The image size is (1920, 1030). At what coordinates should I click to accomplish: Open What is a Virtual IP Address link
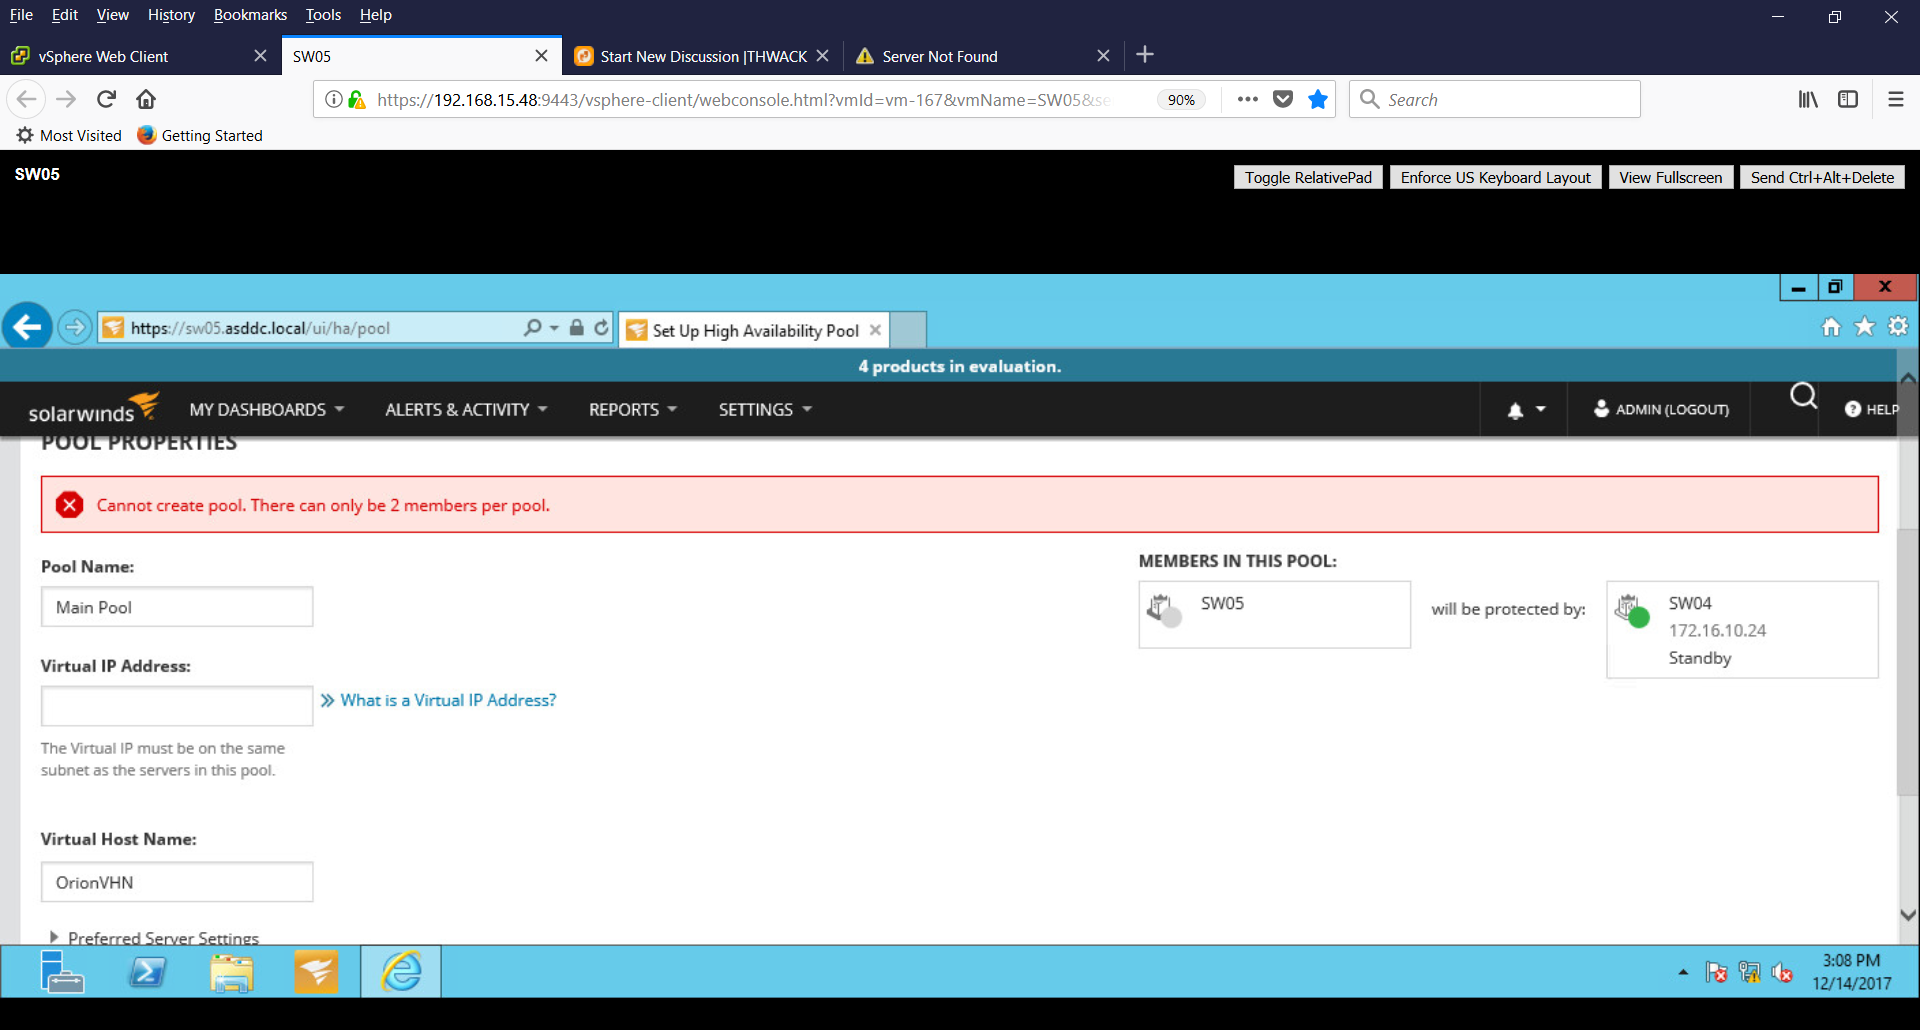pyautogui.click(x=448, y=700)
